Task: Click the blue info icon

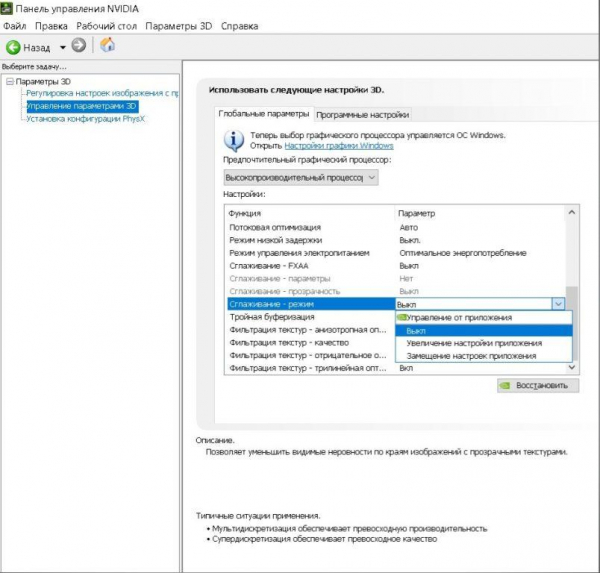Action: [x=234, y=140]
